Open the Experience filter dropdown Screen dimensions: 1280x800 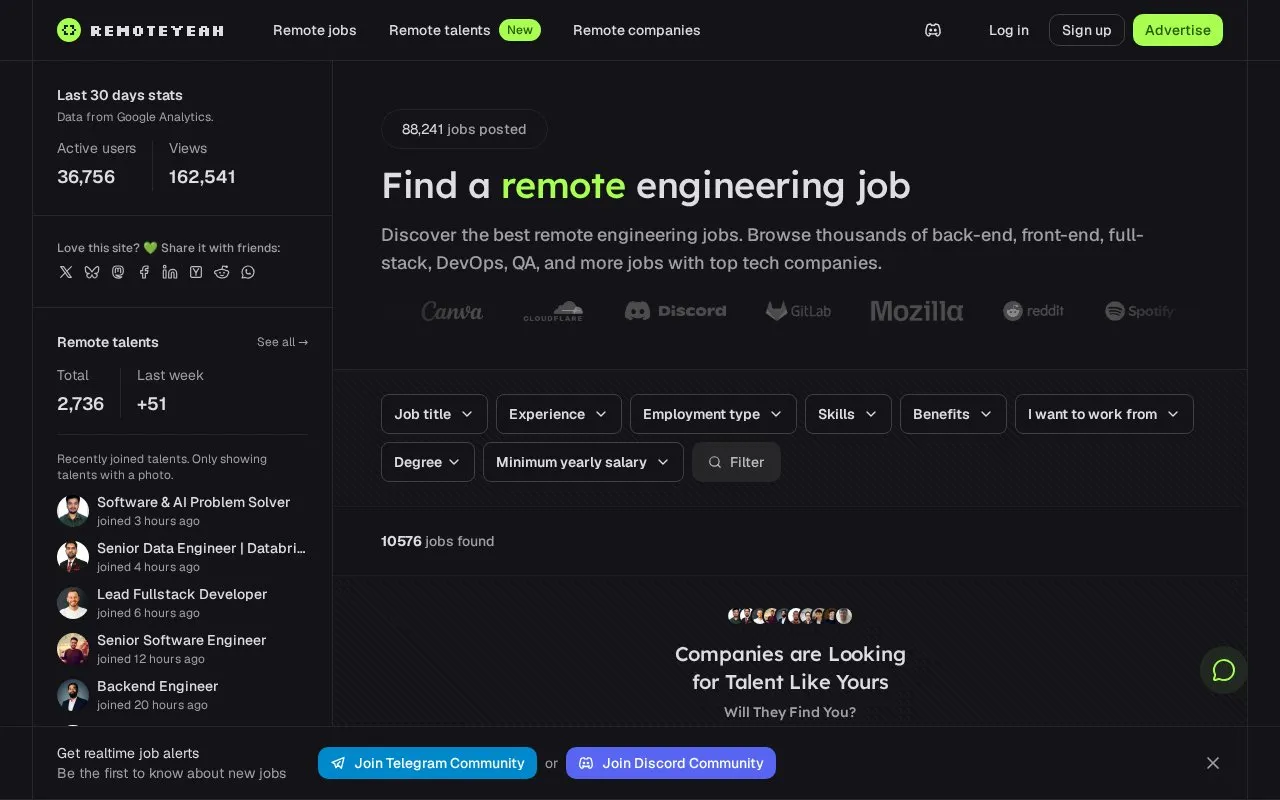(559, 414)
